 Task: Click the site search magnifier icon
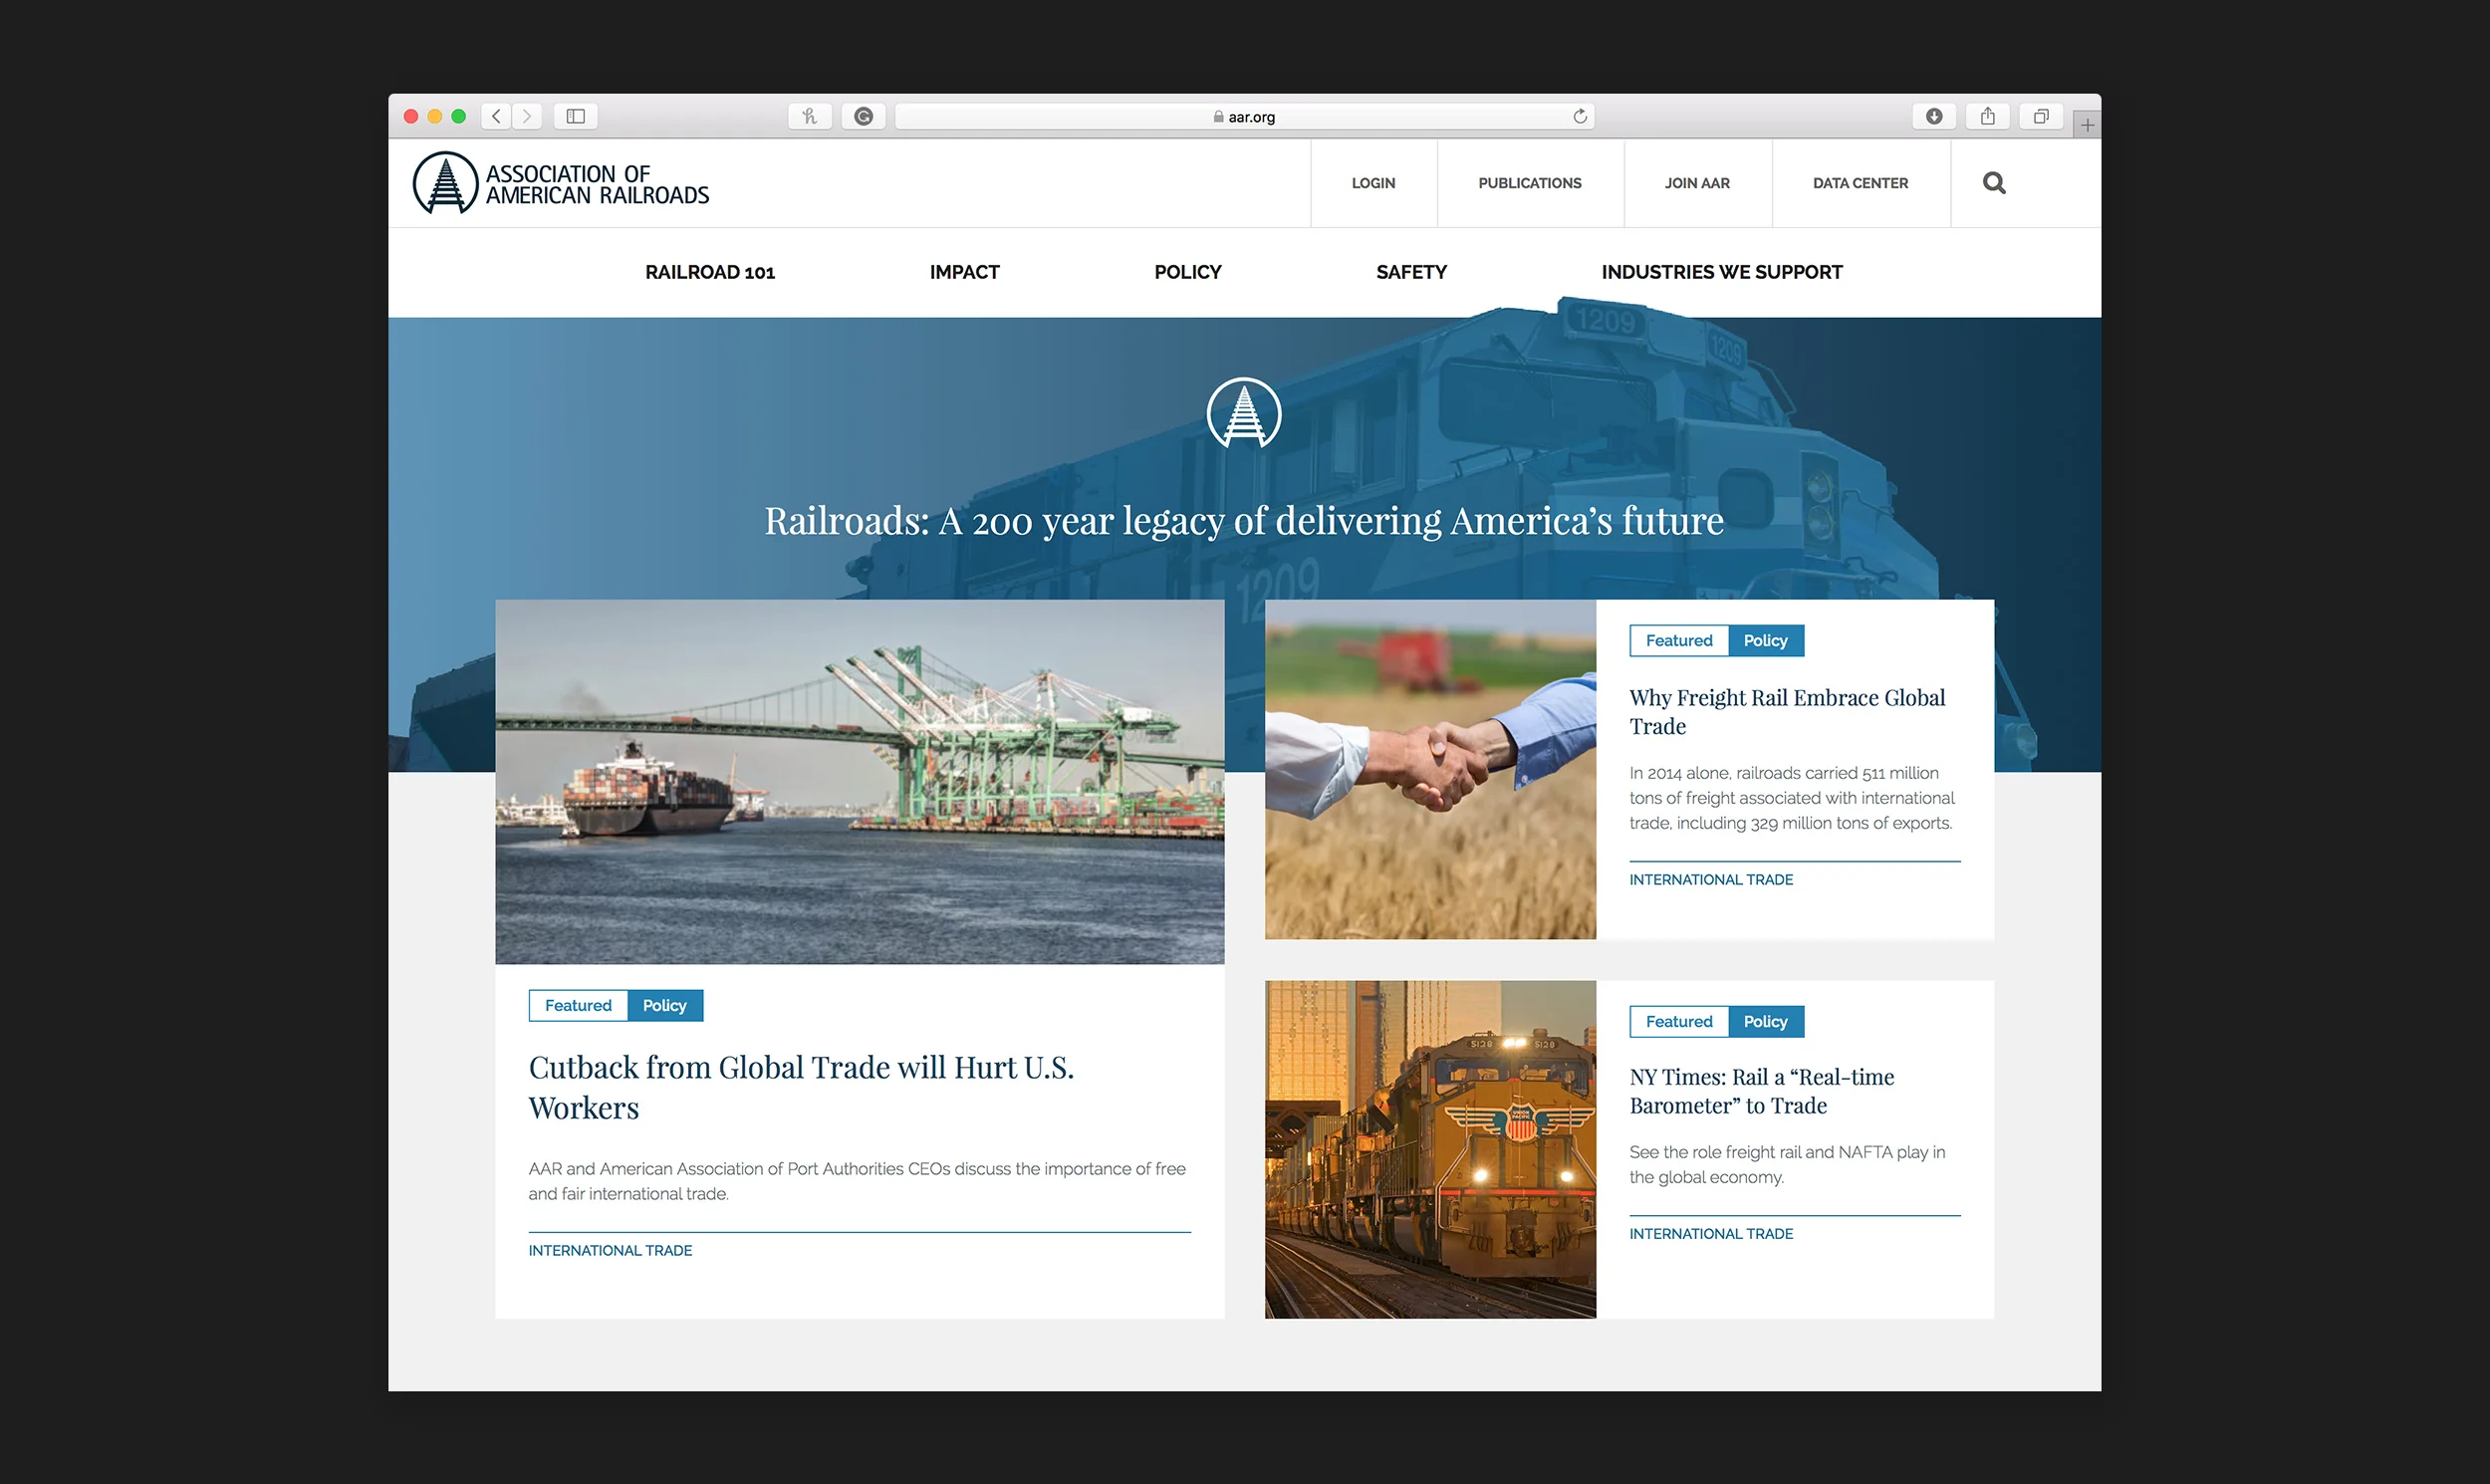point(1993,183)
